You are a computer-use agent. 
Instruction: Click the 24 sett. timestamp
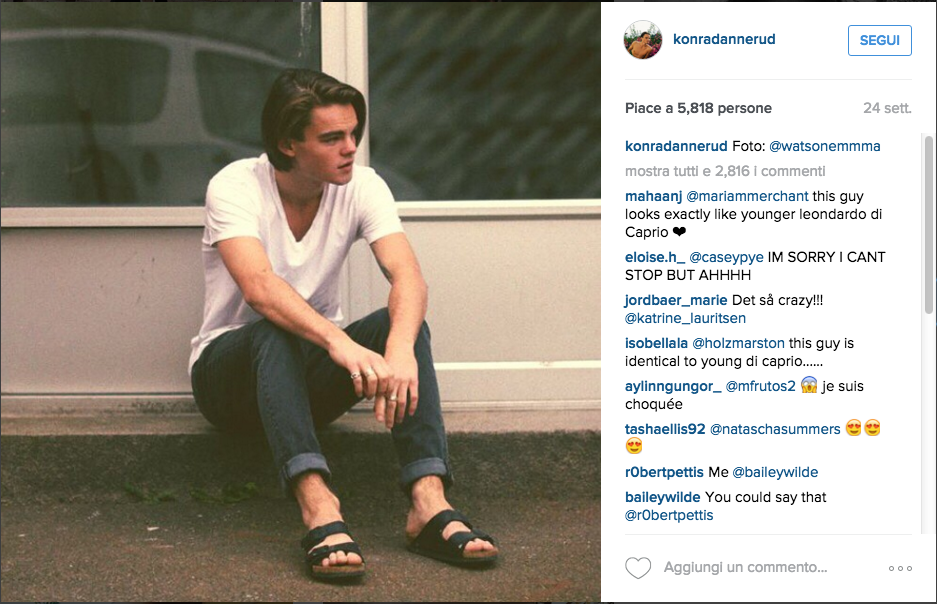[887, 108]
